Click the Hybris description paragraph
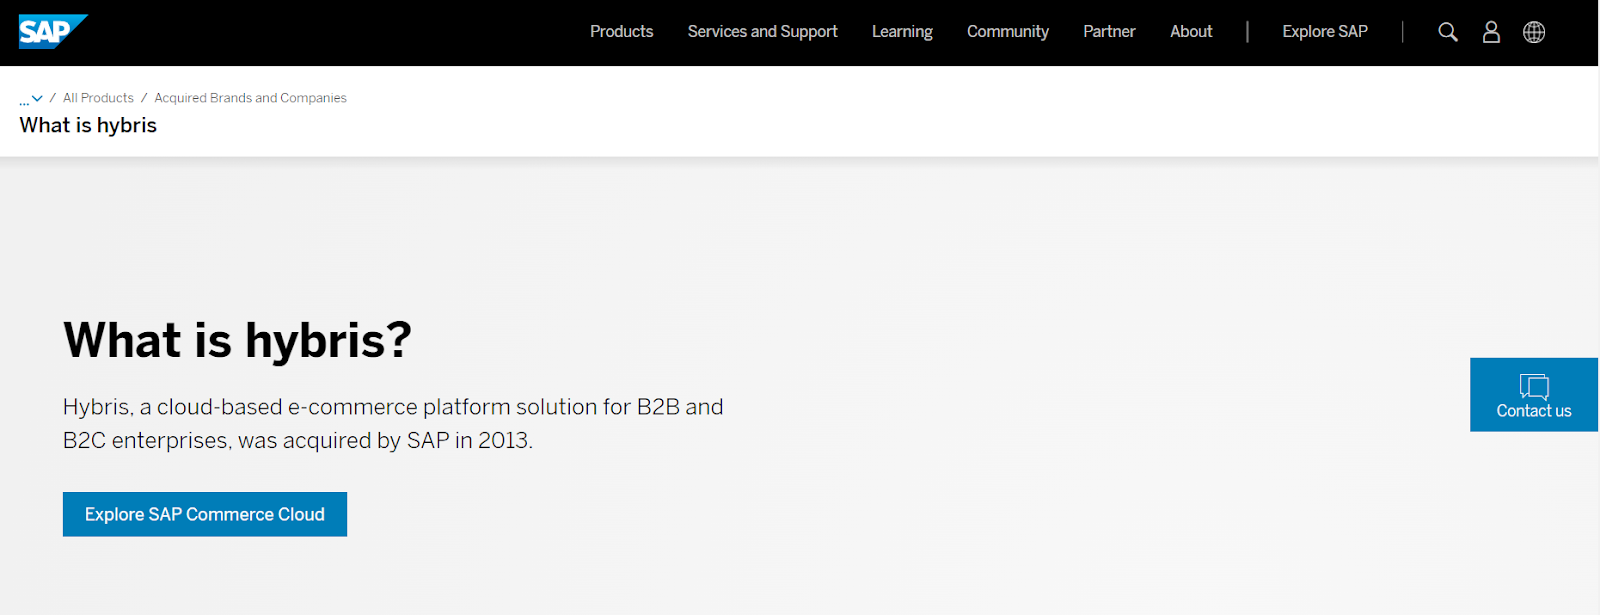This screenshot has height=615, width=1600. (393, 423)
